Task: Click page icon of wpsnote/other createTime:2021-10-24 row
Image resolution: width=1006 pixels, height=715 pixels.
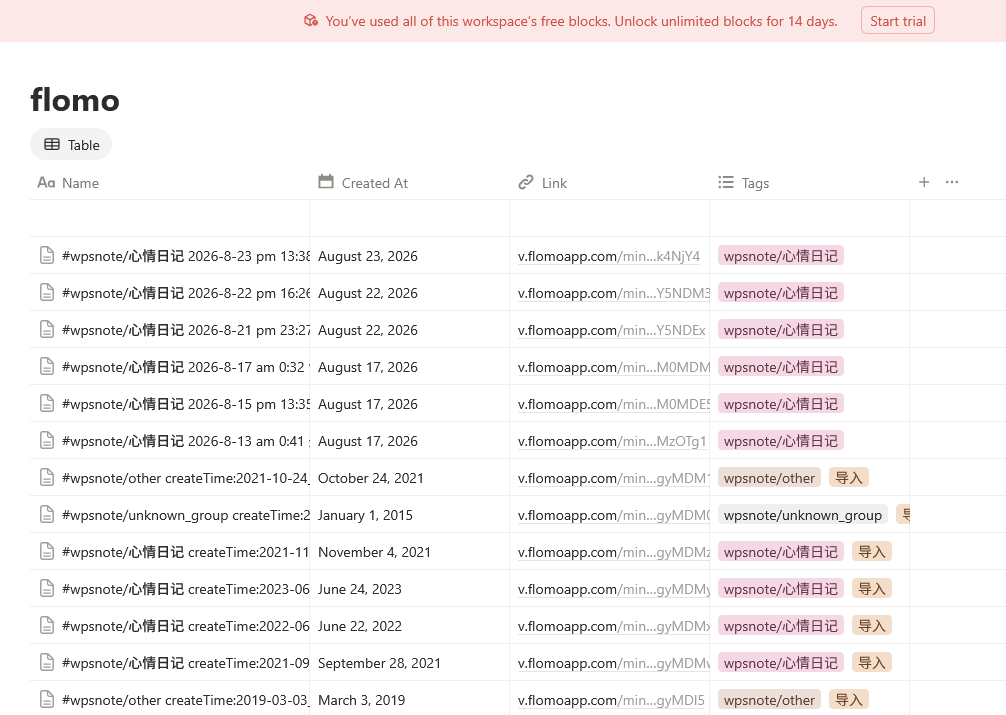Action: click(47, 478)
